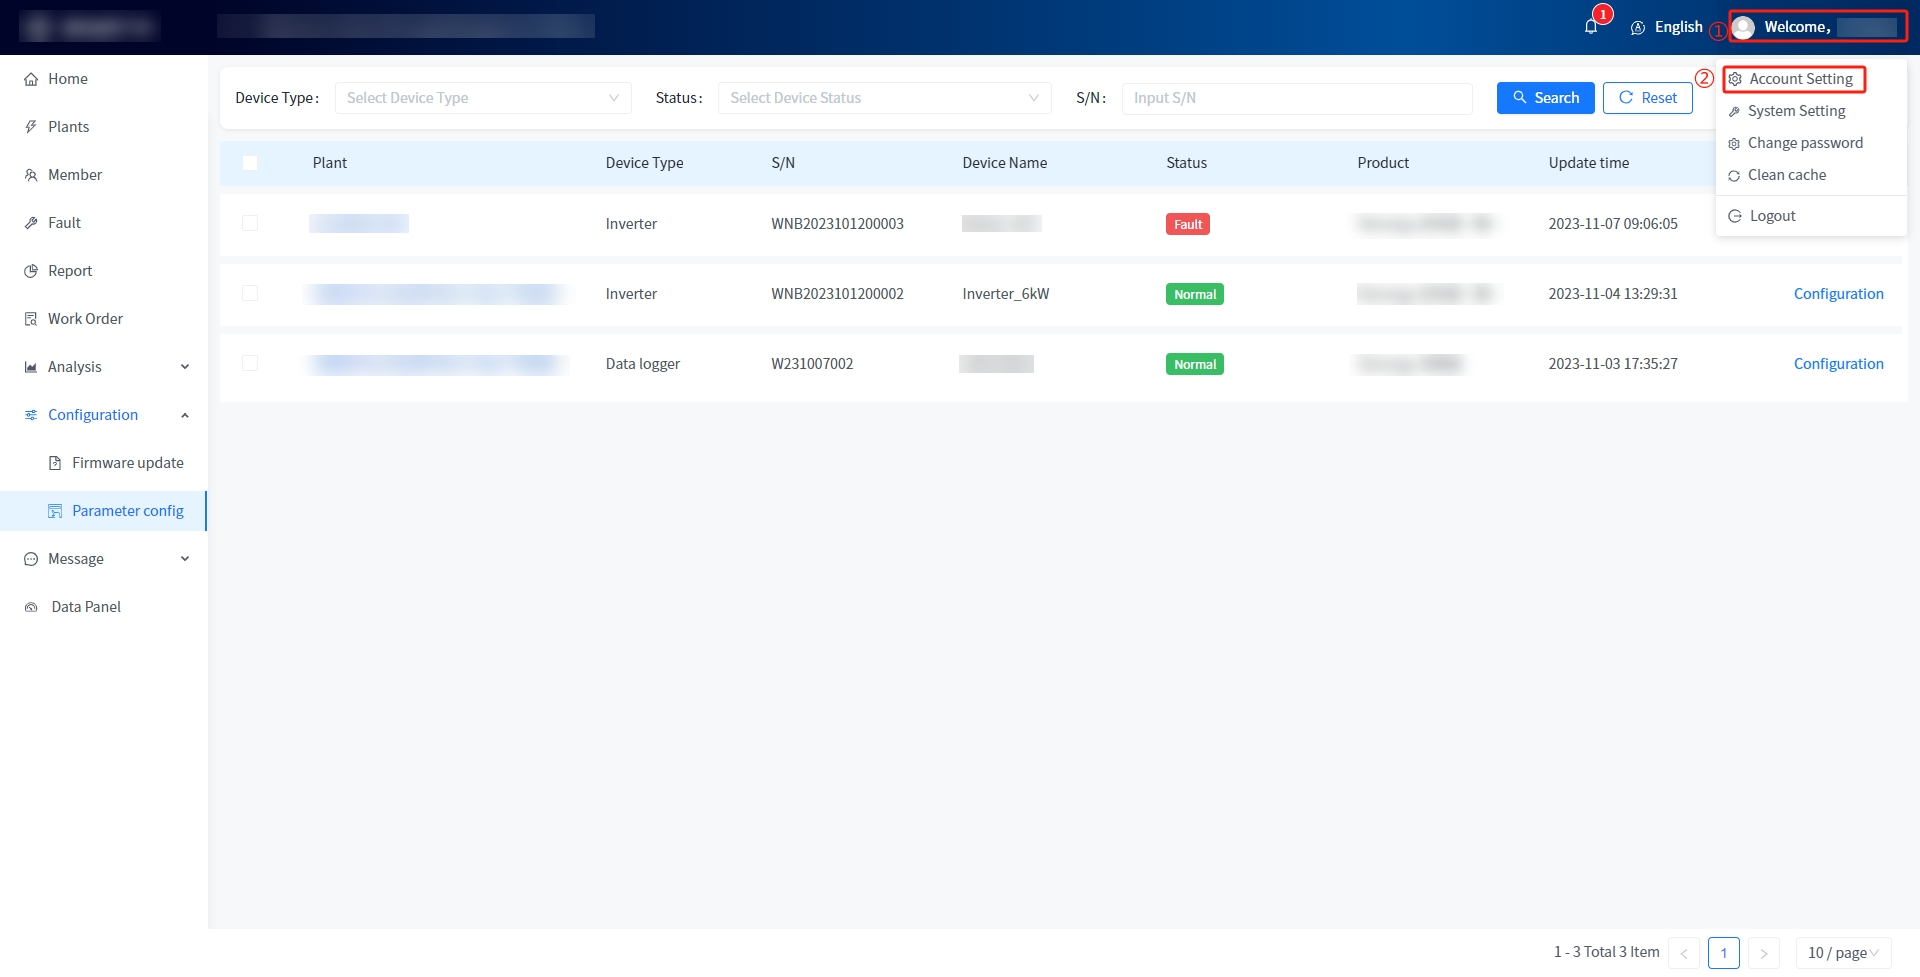Click S/N value W231007002
This screenshot has height=977, width=1920.
point(812,364)
